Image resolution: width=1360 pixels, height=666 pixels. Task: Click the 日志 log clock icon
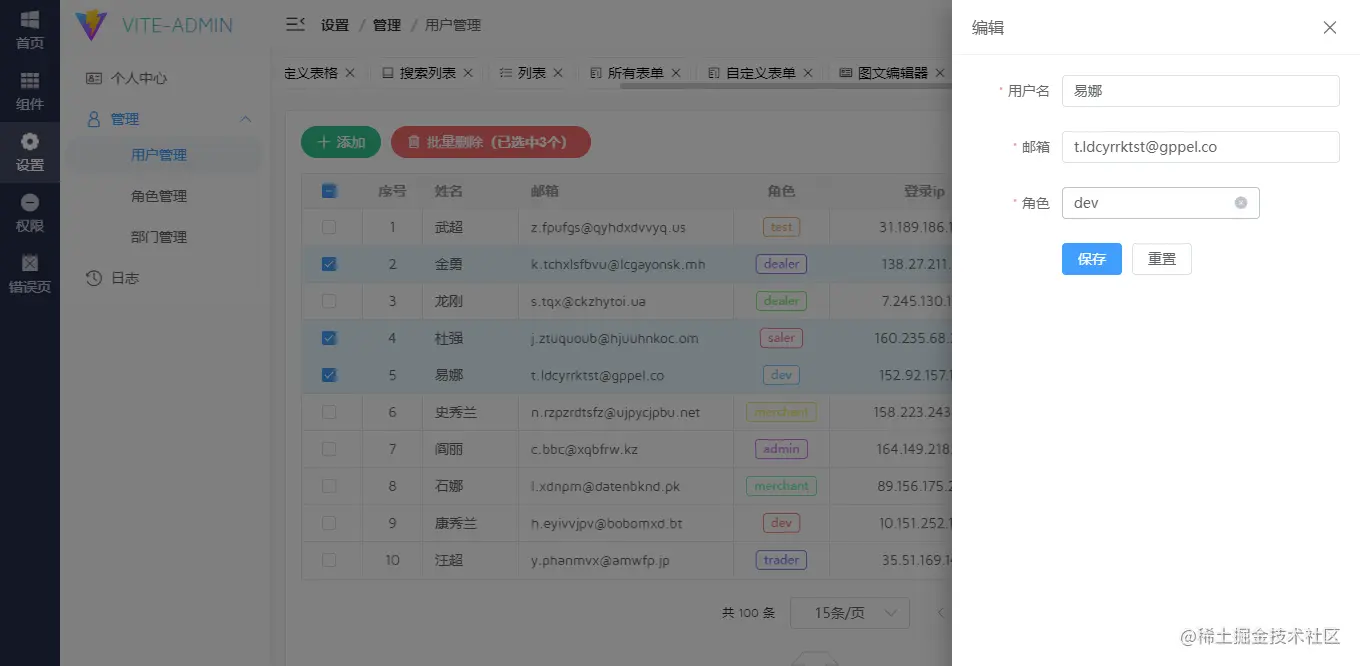pyautogui.click(x=93, y=277)
